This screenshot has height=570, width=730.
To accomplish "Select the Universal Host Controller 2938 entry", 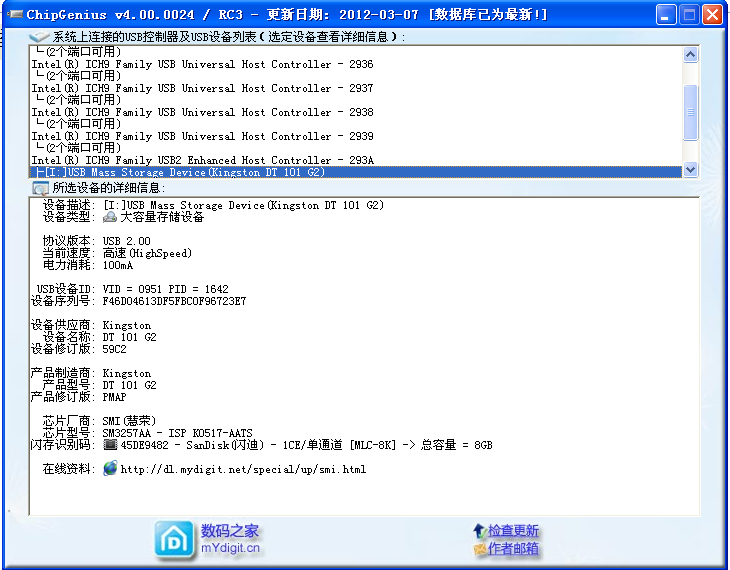I will (202, 112).
